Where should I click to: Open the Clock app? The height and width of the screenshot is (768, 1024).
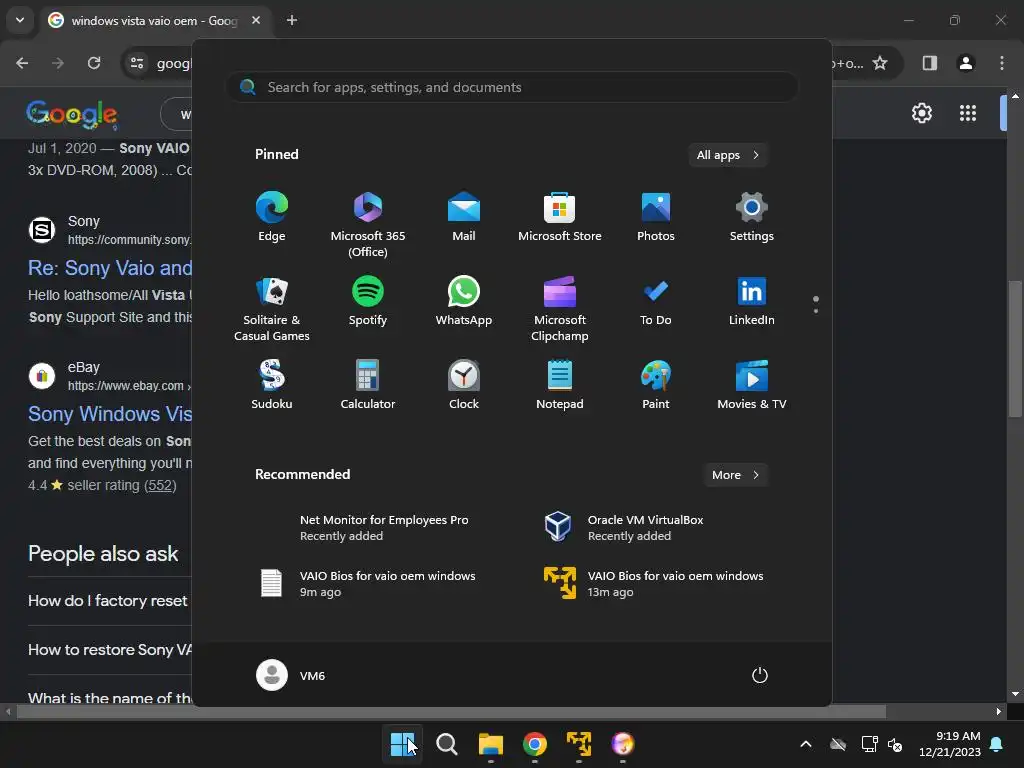tap(464, 385)
